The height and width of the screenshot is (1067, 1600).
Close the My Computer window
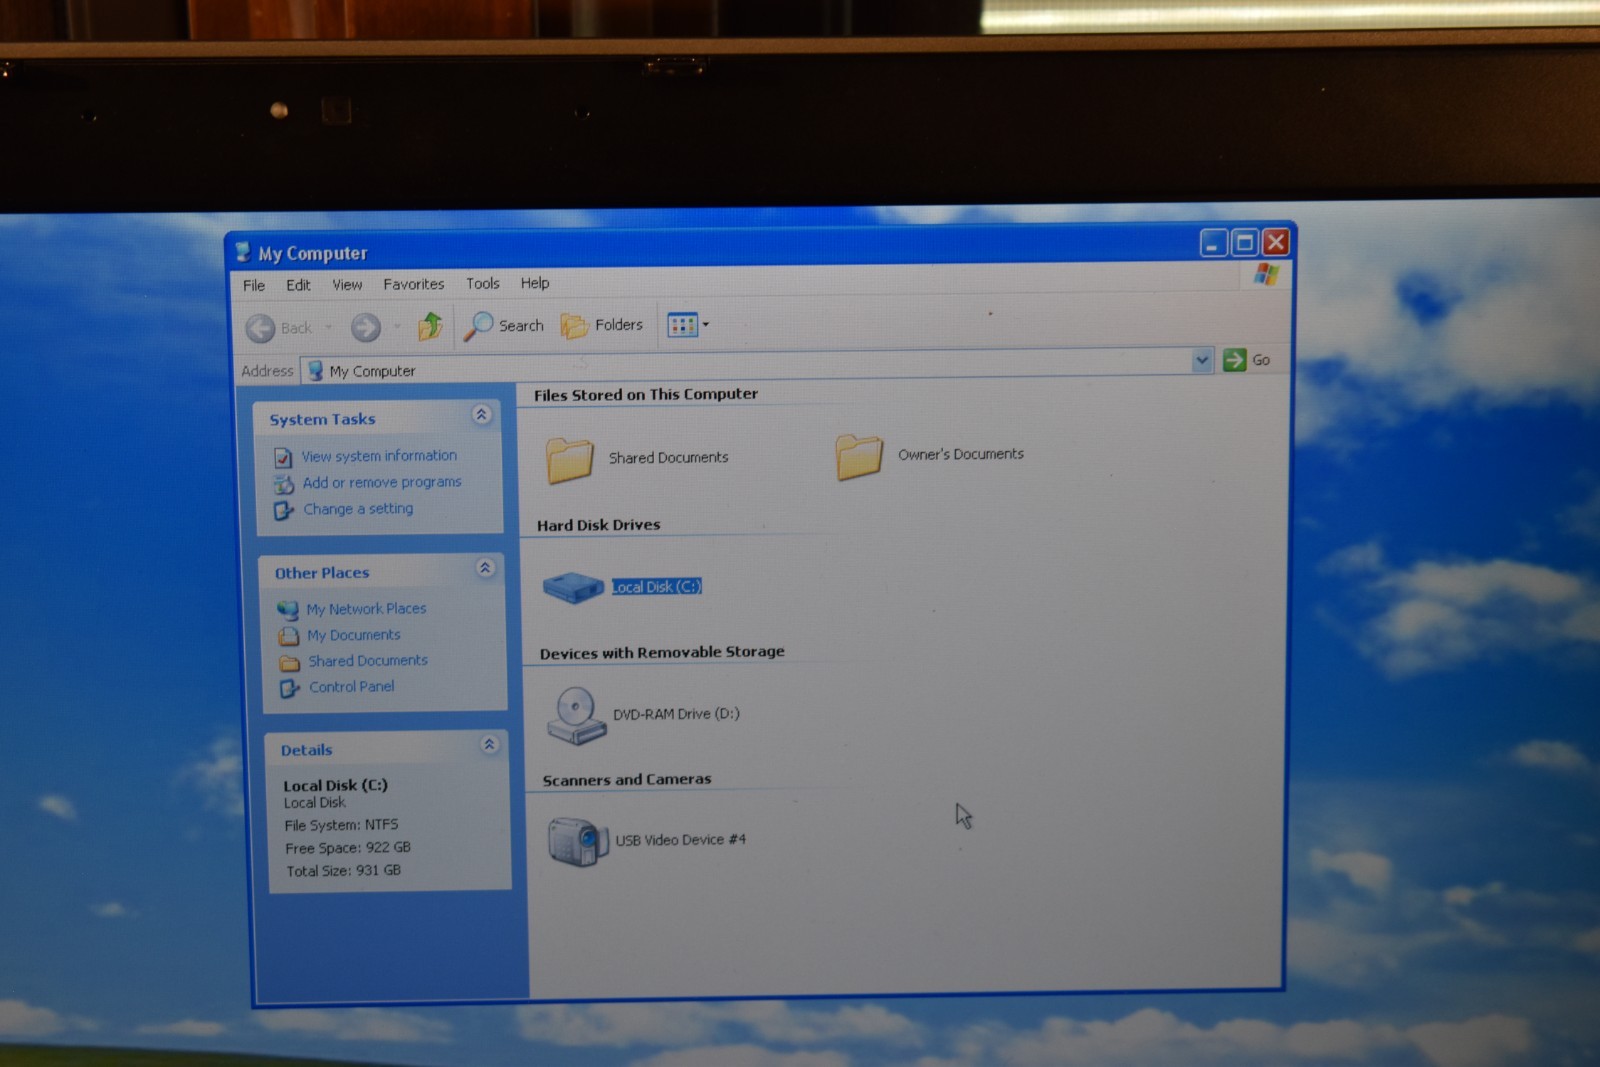click(x=1276, y=241)
